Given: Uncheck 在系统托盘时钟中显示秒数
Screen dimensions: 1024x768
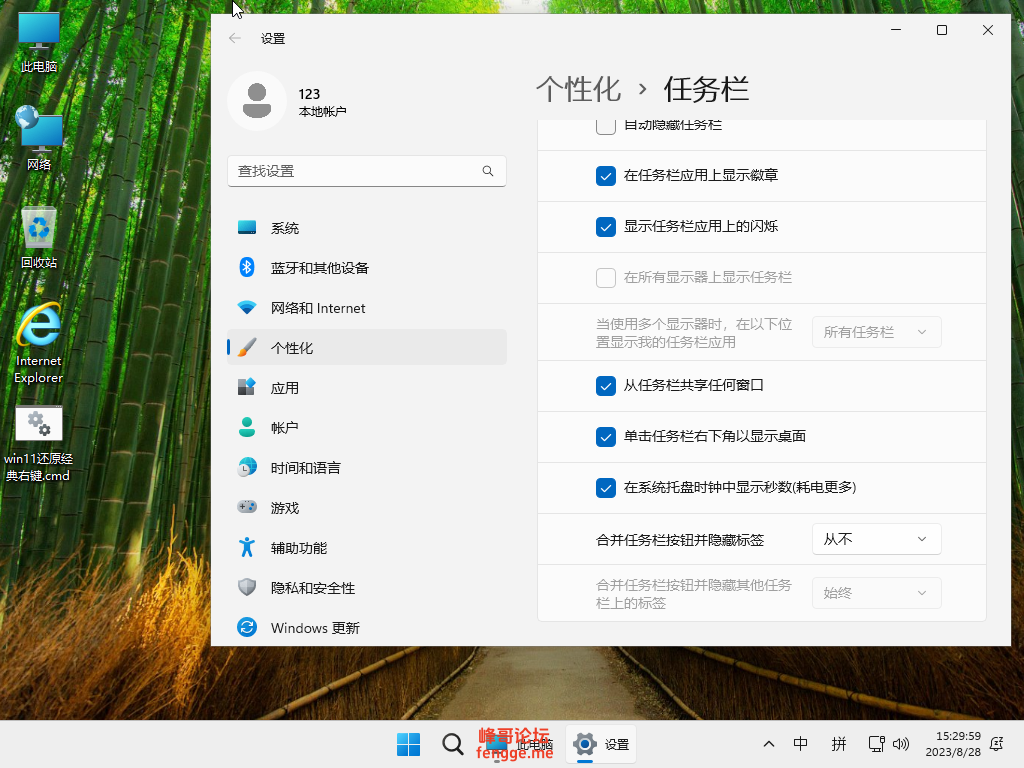Looking at the screenshot, I should (x=605, y=488).
